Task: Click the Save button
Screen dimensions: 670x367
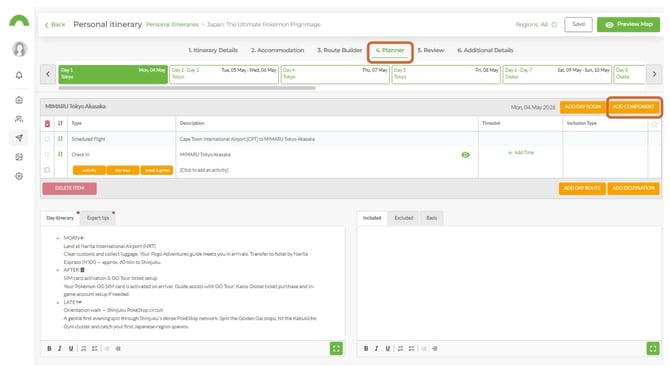Action: [579, 24]
